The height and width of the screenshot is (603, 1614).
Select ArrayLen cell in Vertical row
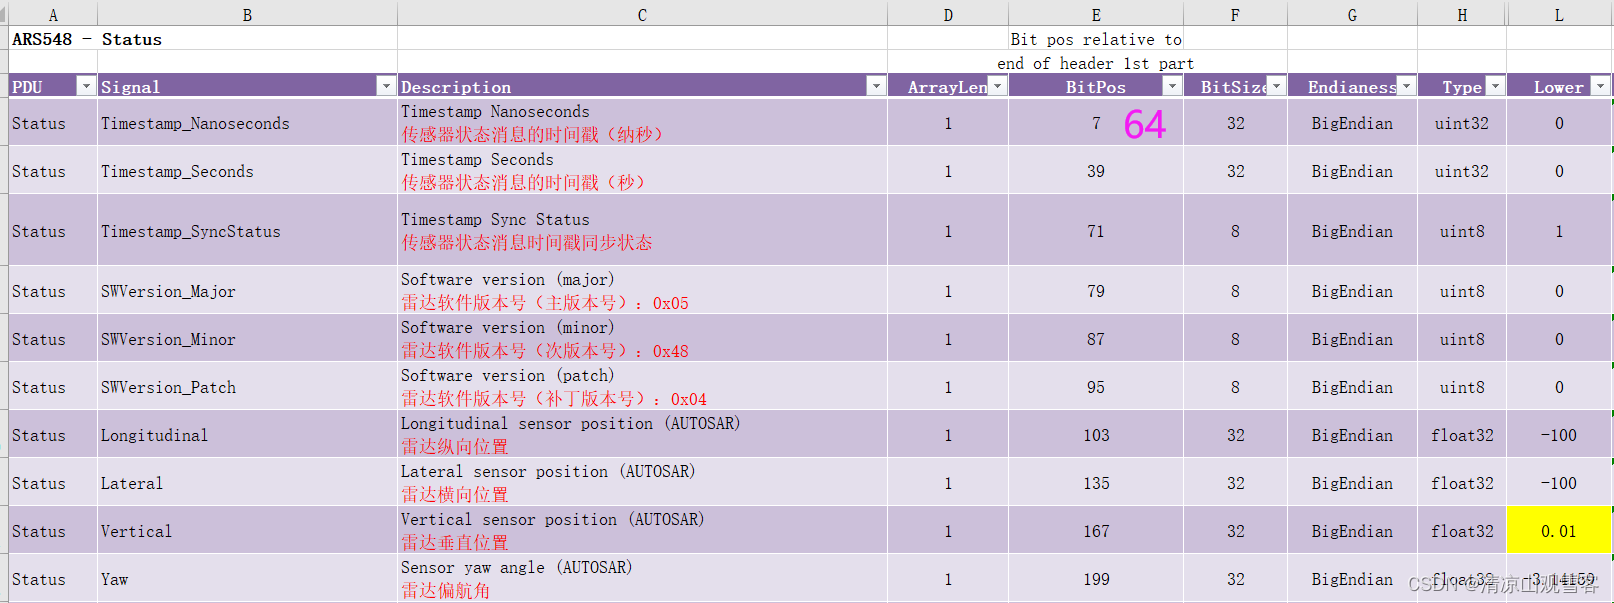[x=948, y=531]
